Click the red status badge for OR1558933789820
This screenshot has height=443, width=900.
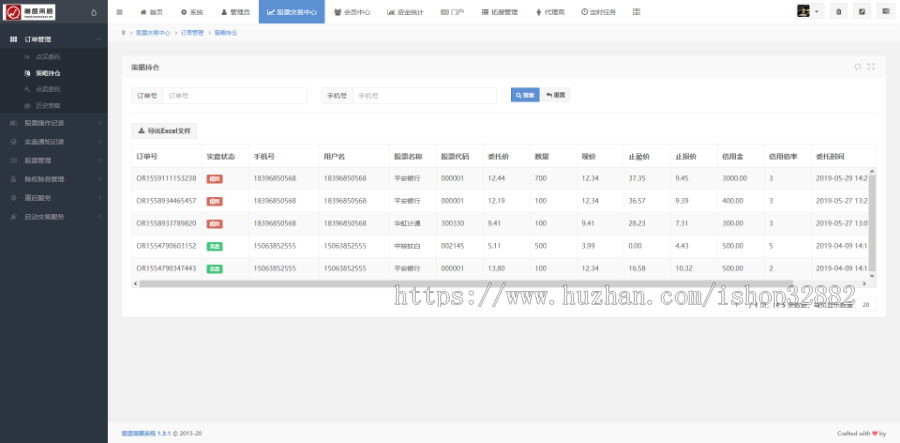click(215, 224)
